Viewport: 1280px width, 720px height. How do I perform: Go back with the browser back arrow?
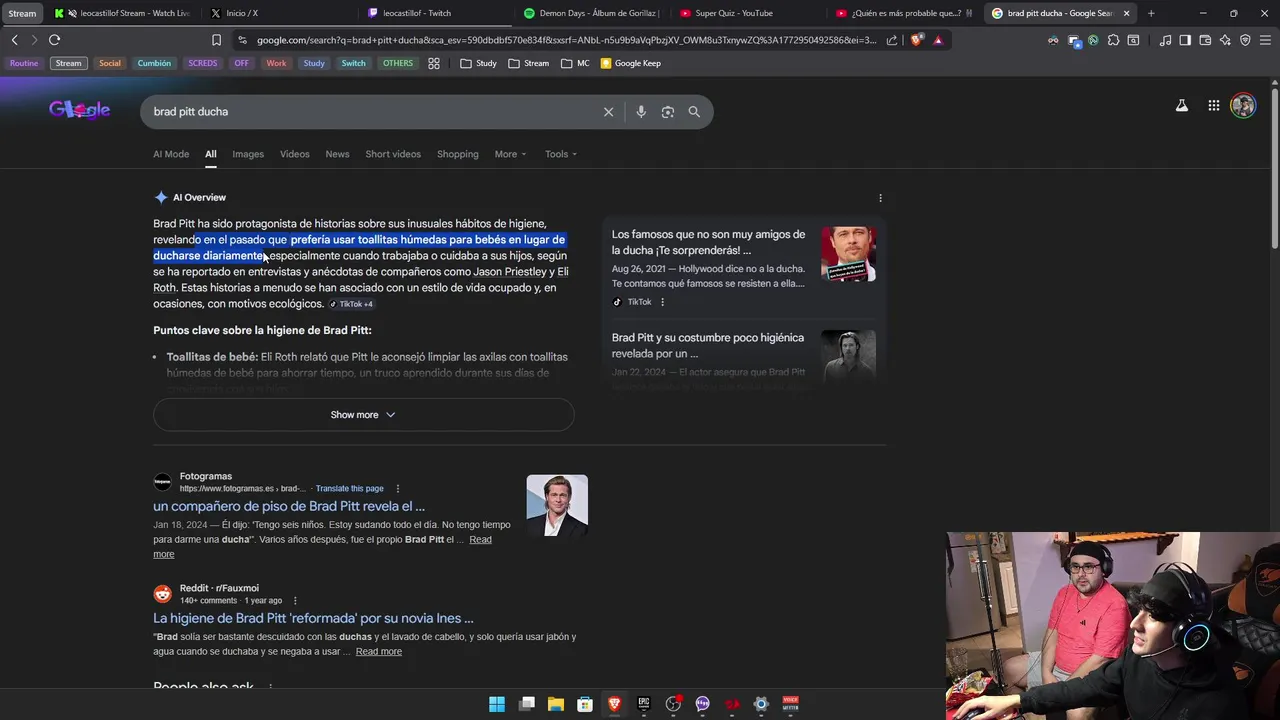coord(14,40)
